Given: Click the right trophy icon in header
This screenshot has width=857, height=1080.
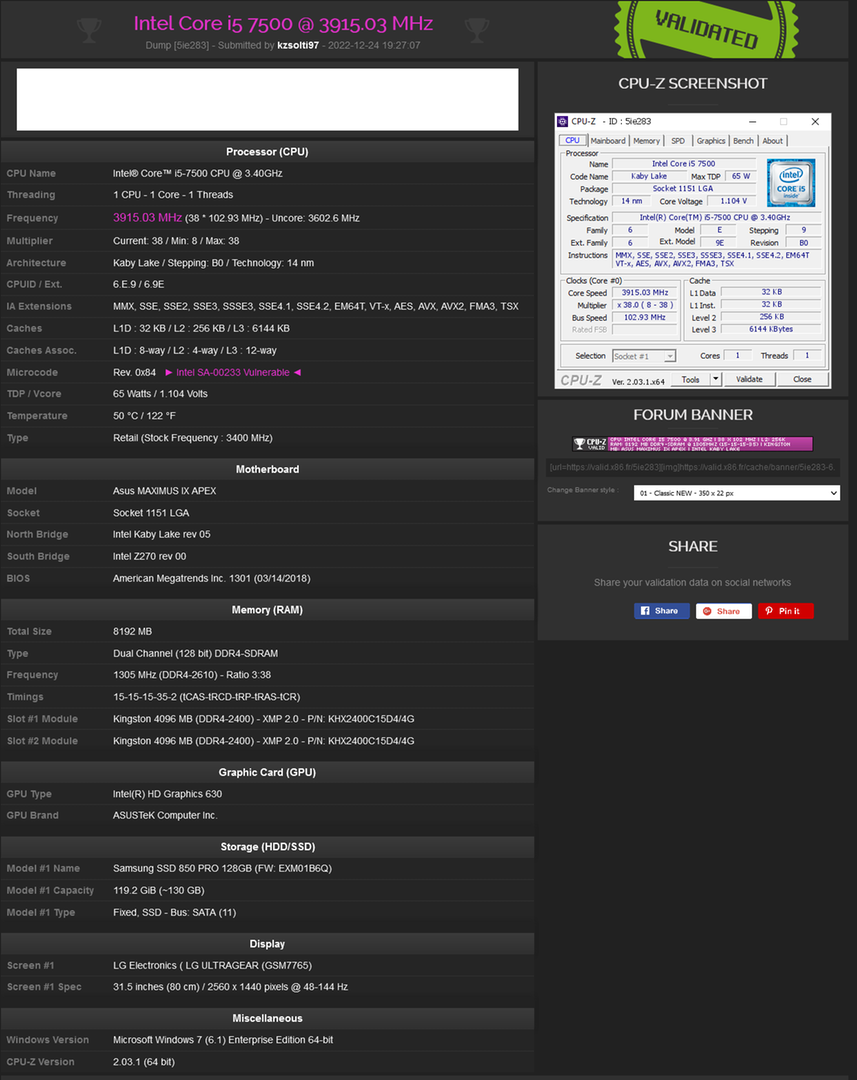Looking at the screenshot, I should tap(477, 30).
